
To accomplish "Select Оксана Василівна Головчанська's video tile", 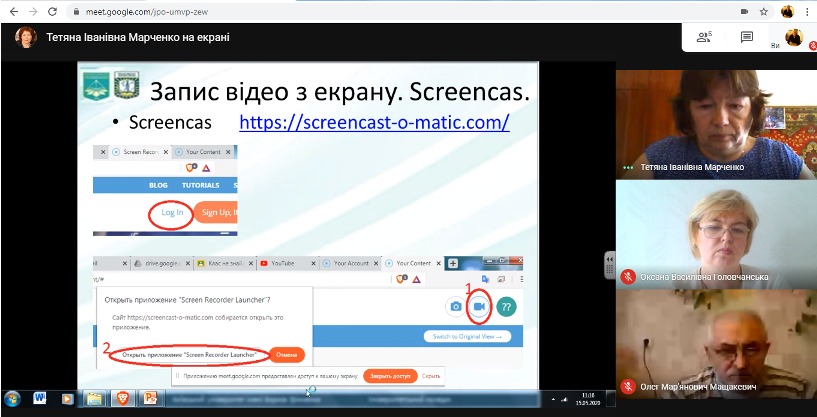I will point(716,235).
